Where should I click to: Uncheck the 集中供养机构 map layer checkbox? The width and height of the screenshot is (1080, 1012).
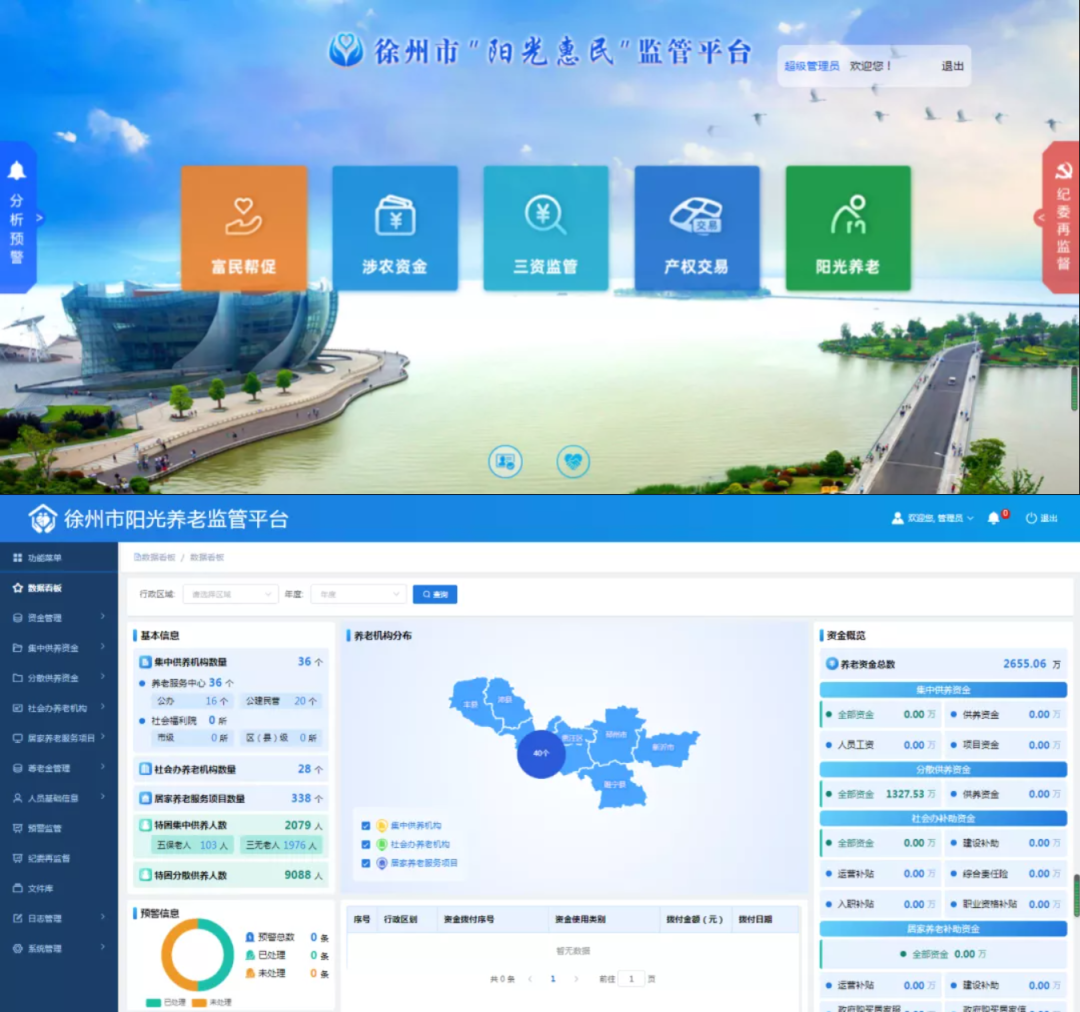(x=366, y=826)
